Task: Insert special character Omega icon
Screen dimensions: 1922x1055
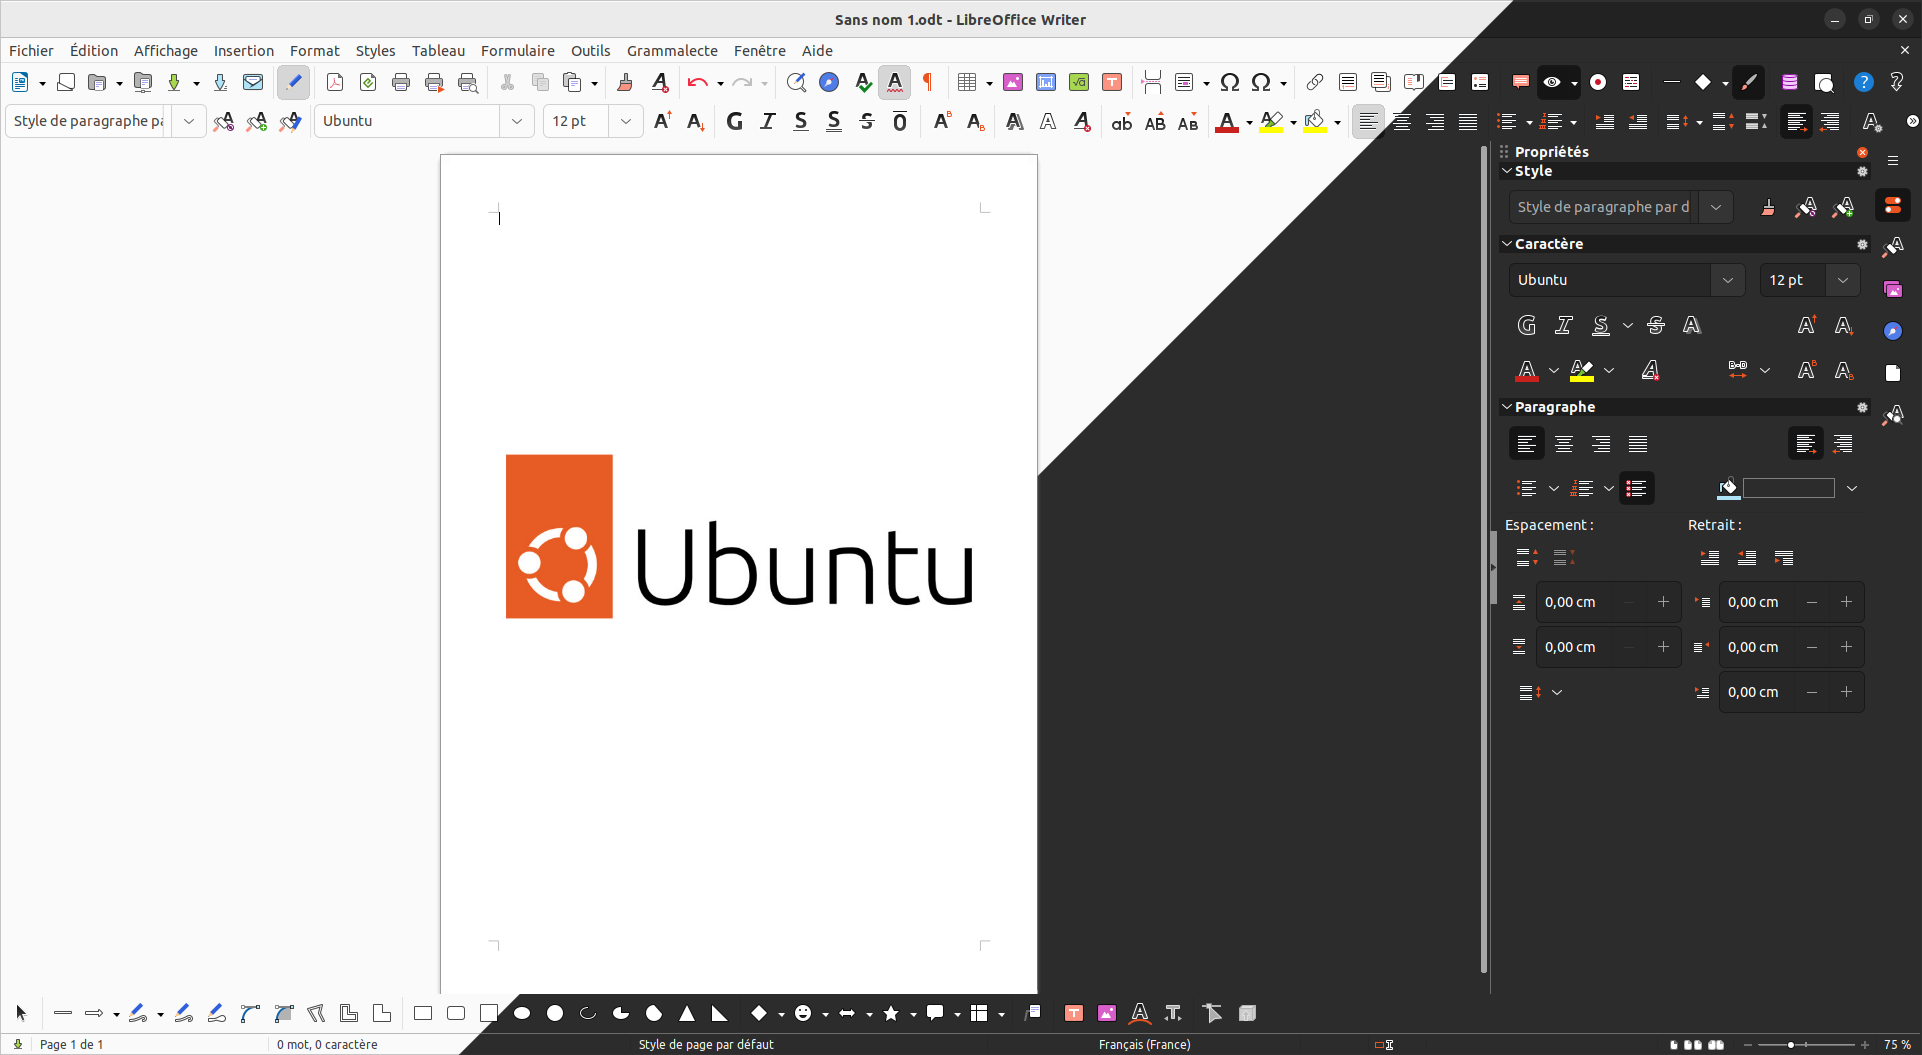Action: click(1230, 82)
